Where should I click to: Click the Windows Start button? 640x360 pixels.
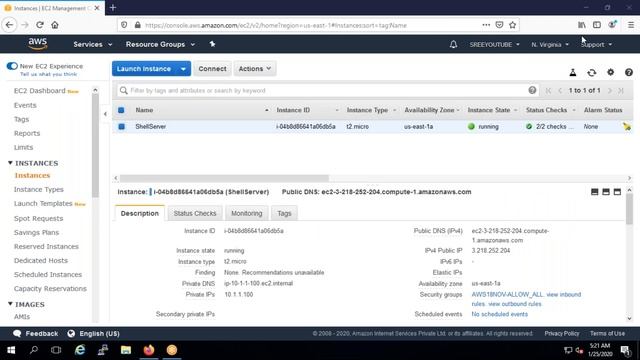[x=11, y=350]
